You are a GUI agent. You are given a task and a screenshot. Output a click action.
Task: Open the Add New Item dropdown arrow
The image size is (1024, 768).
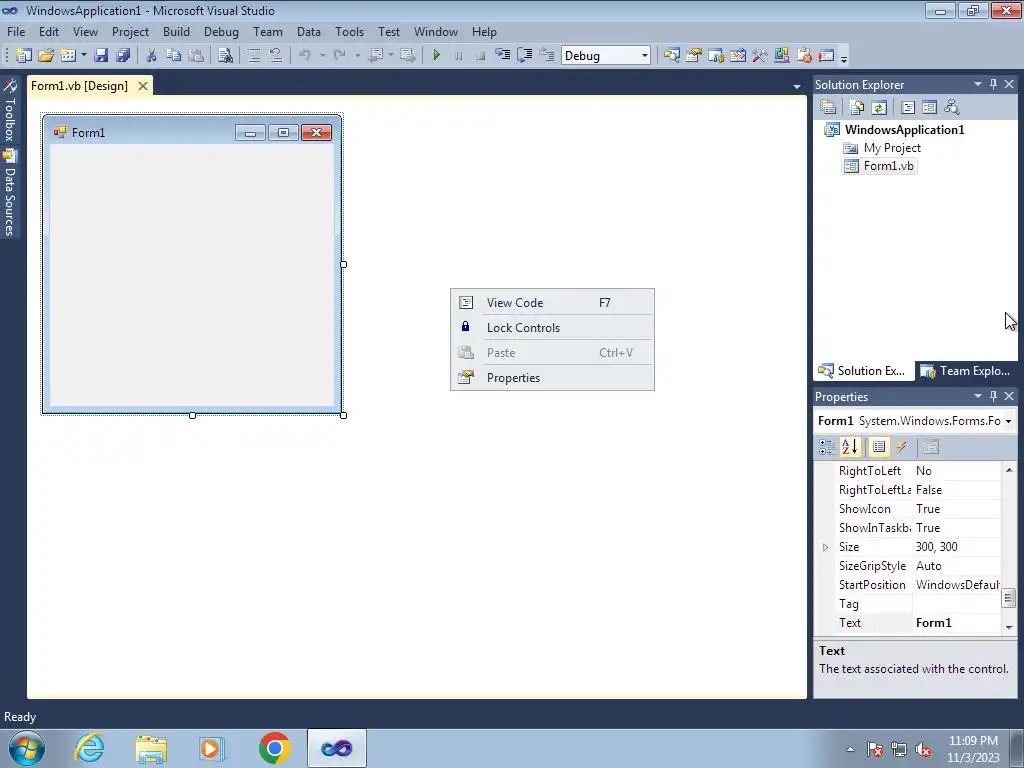(x=84, y=56)
